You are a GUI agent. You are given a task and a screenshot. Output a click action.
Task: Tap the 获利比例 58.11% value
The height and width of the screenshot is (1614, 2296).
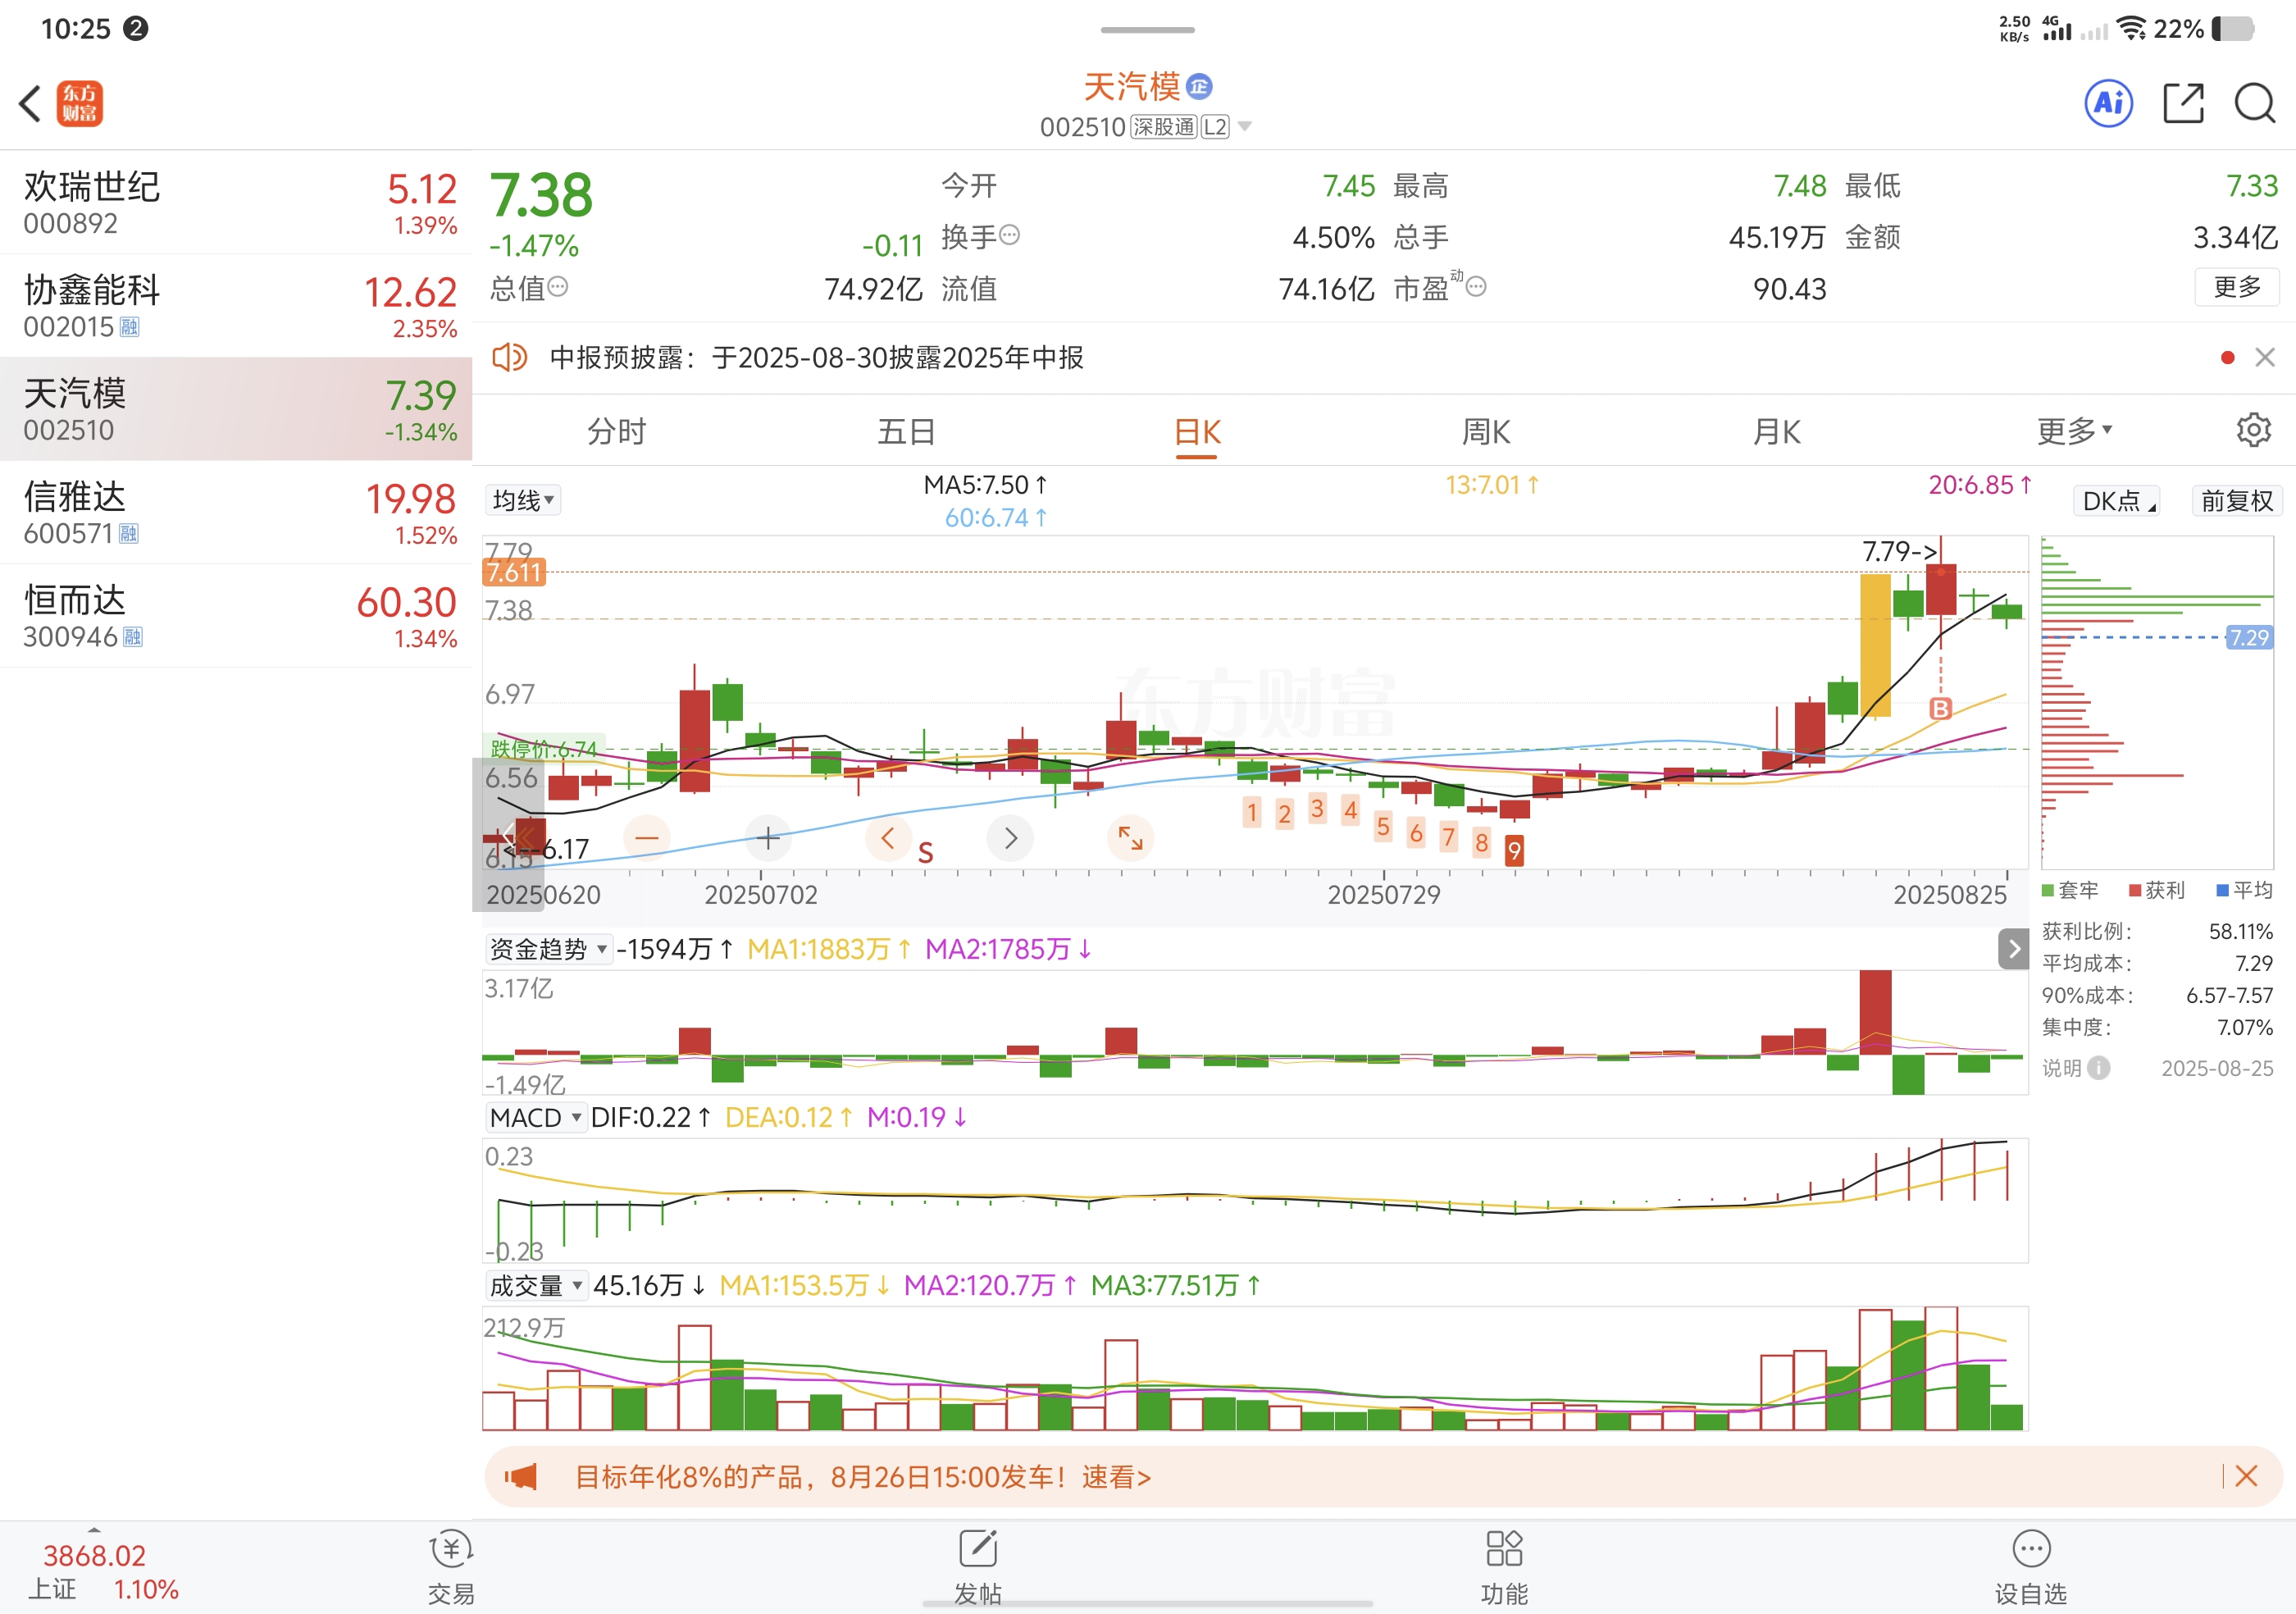click(2240, 931)
